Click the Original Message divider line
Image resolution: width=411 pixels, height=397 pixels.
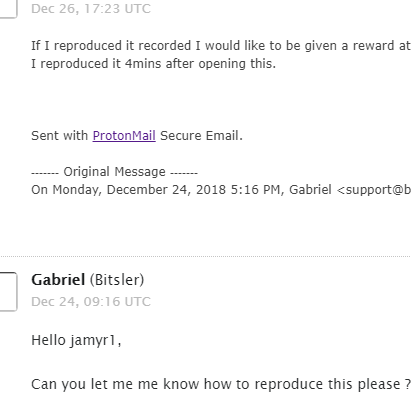click(x=114, y=172)
